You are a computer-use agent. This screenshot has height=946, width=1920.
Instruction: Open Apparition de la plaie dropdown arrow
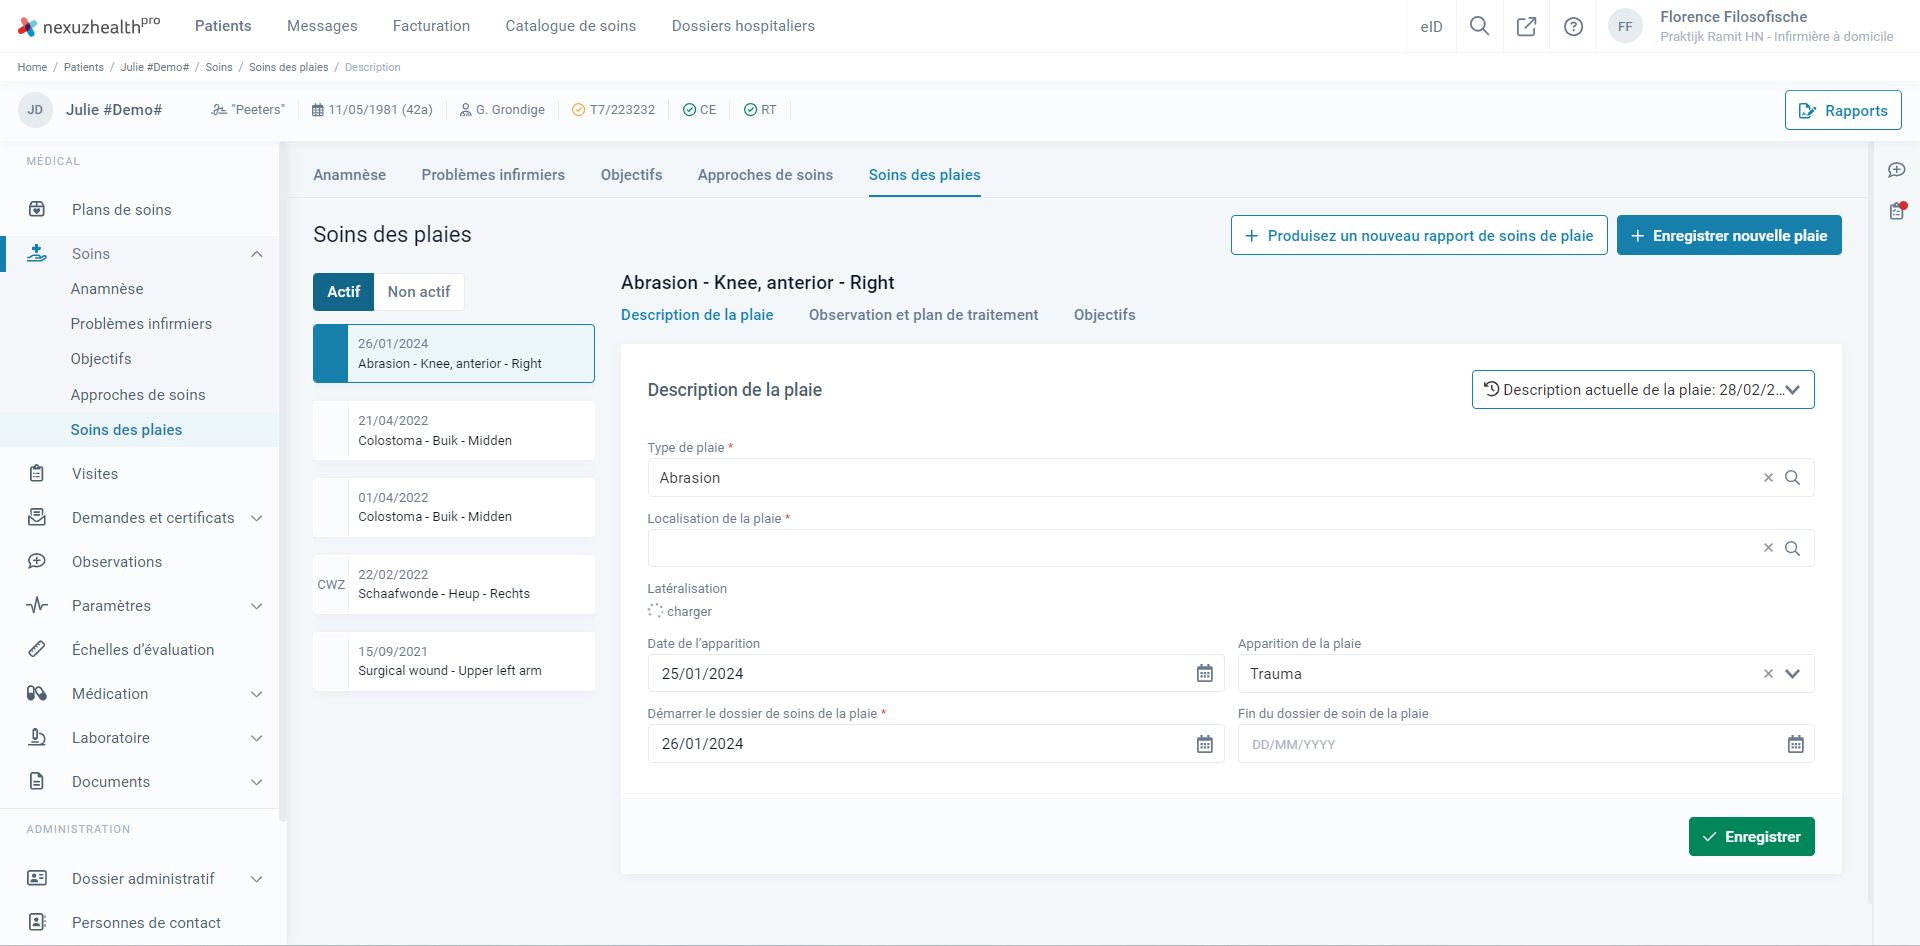1793,674
